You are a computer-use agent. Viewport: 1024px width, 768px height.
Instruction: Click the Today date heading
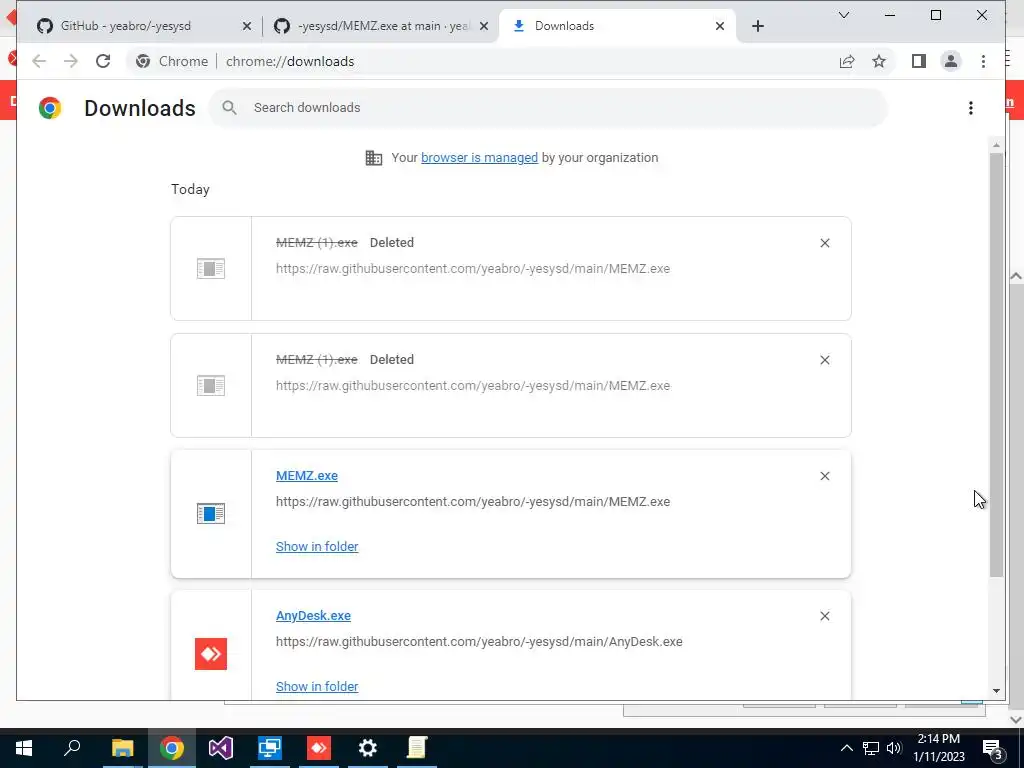(190, 189)
